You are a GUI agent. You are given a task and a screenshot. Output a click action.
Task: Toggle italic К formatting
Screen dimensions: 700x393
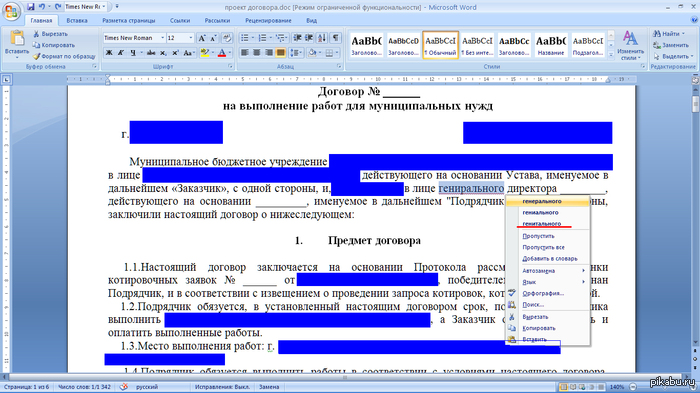(121, 53)
